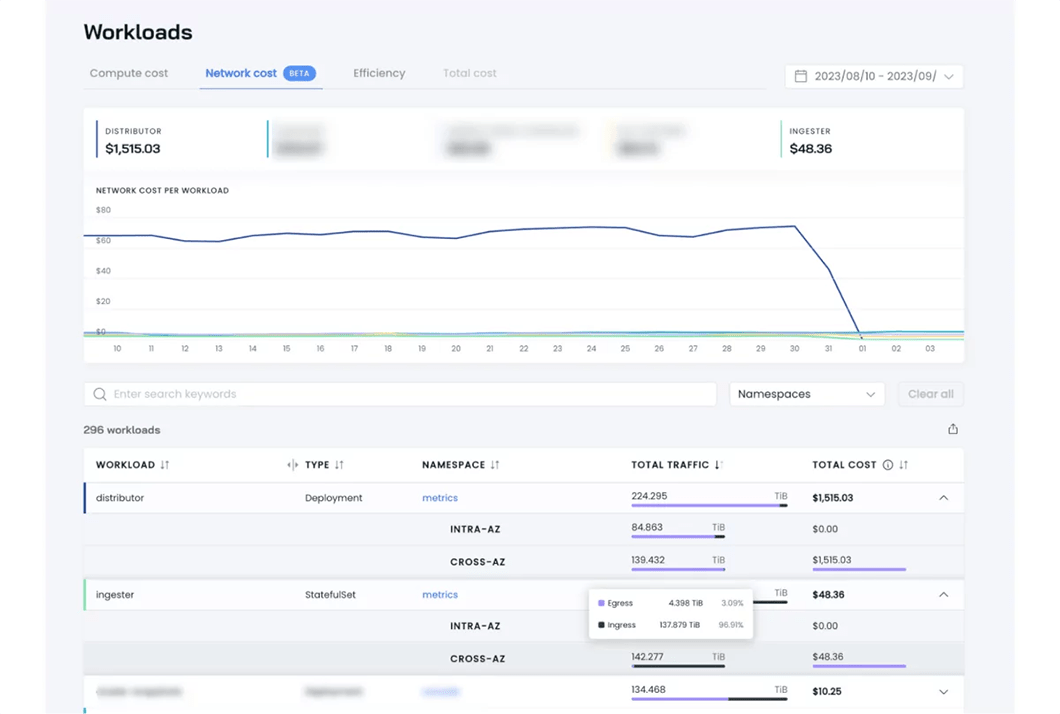Click the Total Cost sort icon
This screenshot has width=1060, height=714.
[904, 465]
